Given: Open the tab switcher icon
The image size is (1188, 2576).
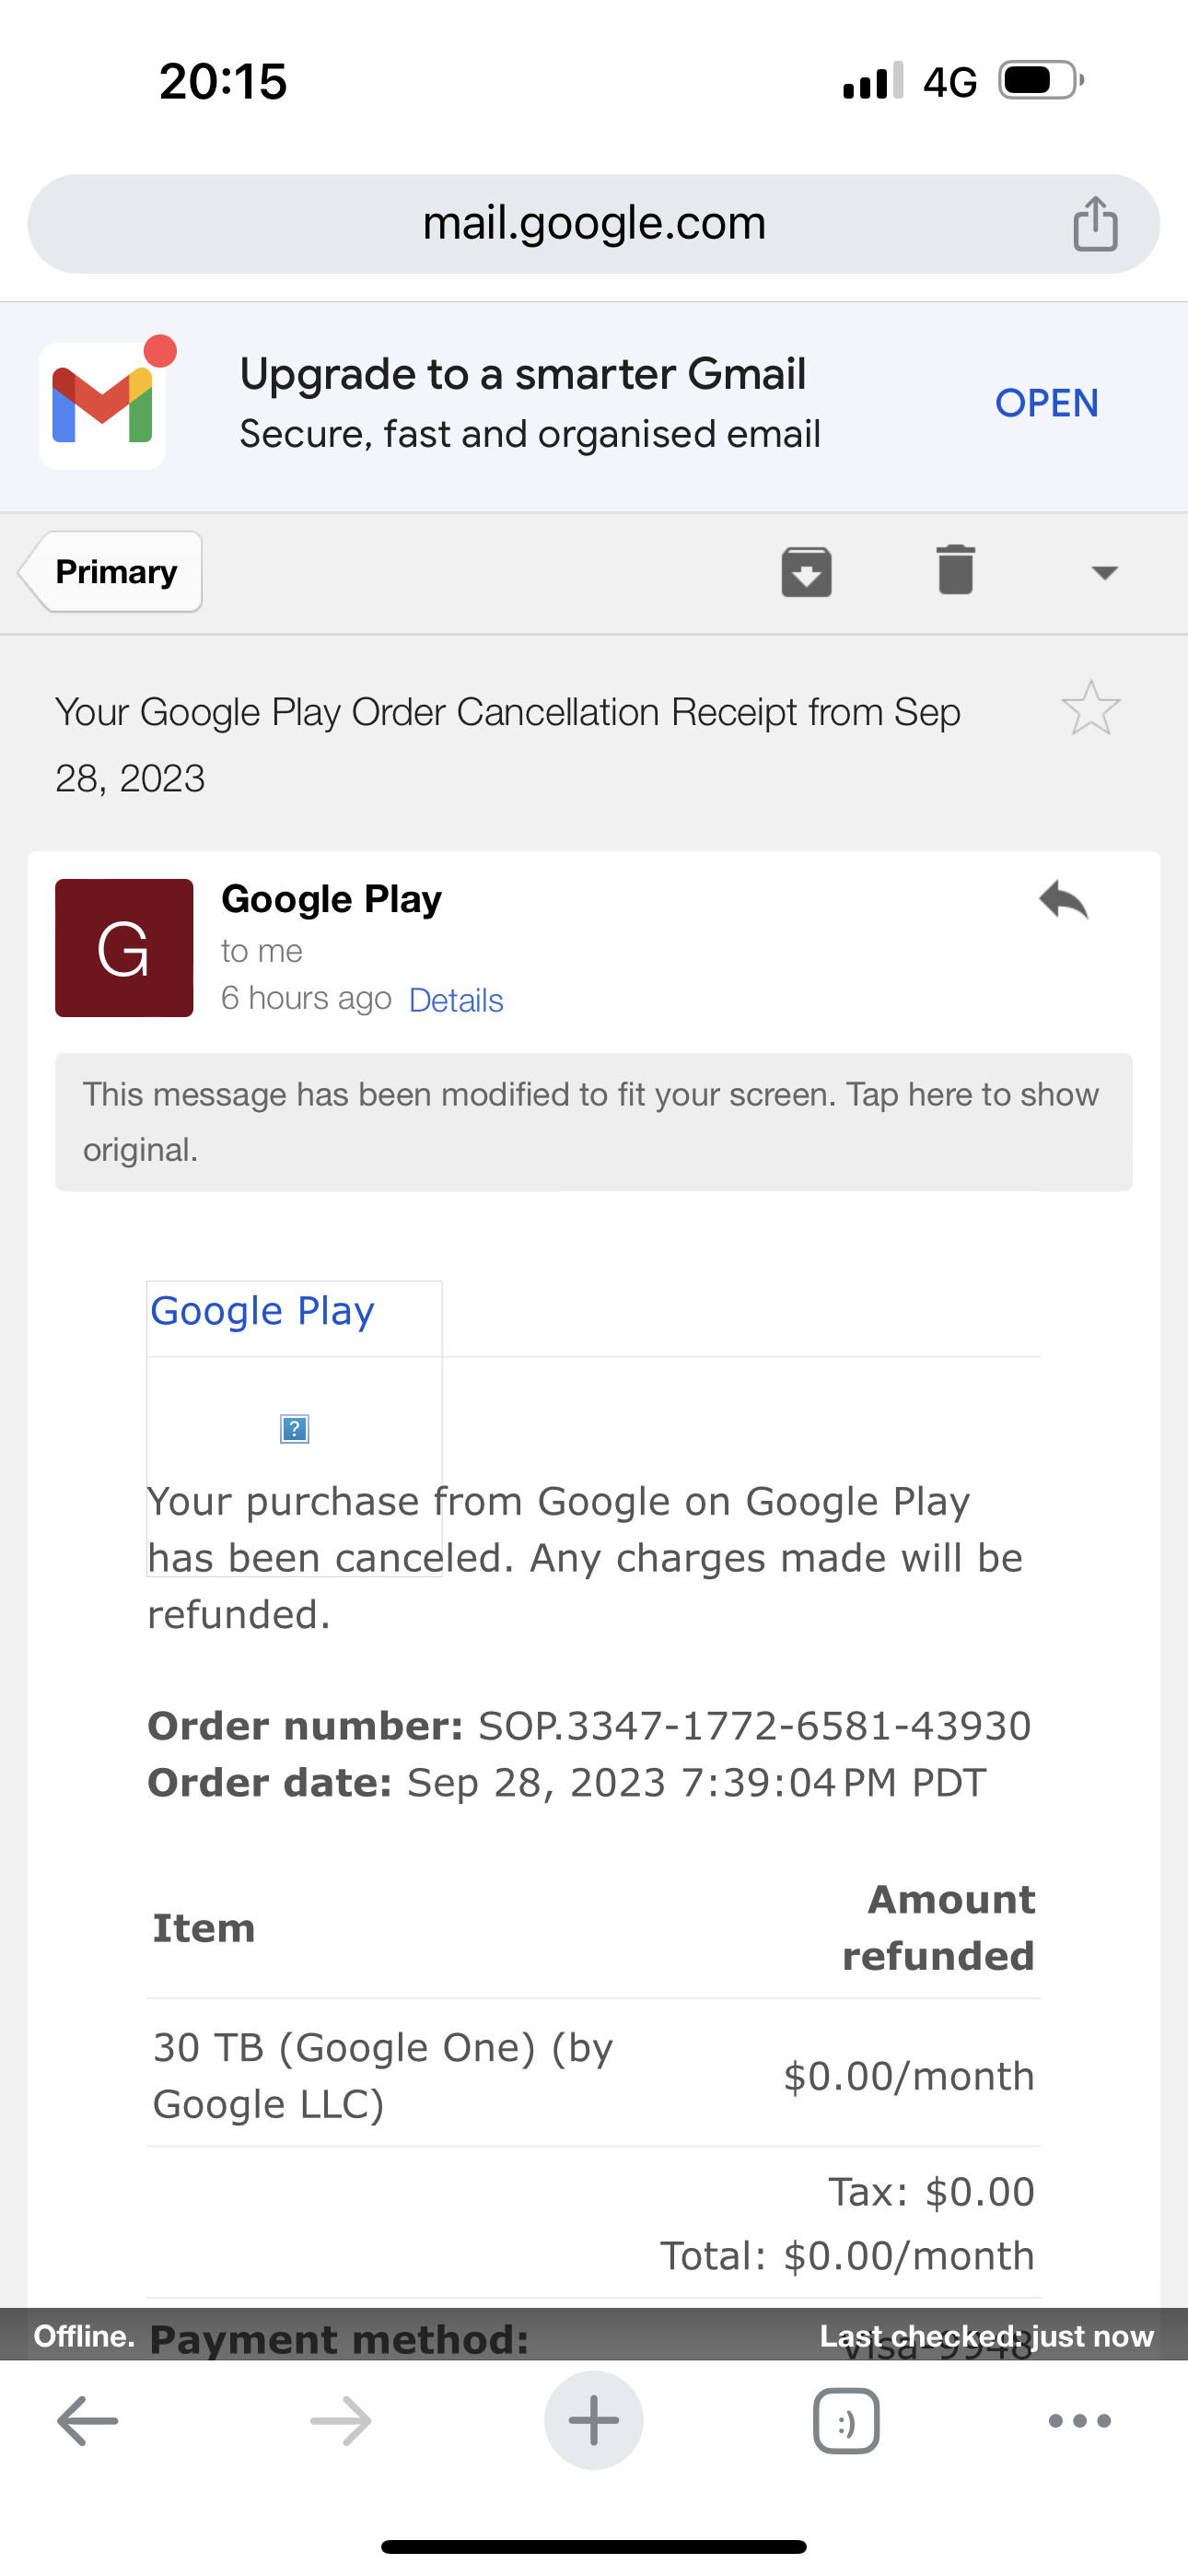Looking at the screenshot, I should pos(846,2421).
